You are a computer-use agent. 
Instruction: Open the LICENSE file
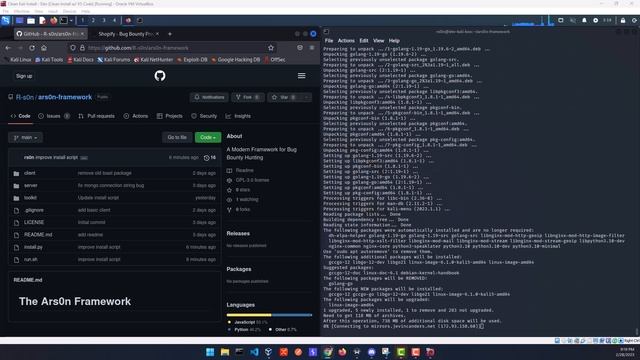point(34,222)
